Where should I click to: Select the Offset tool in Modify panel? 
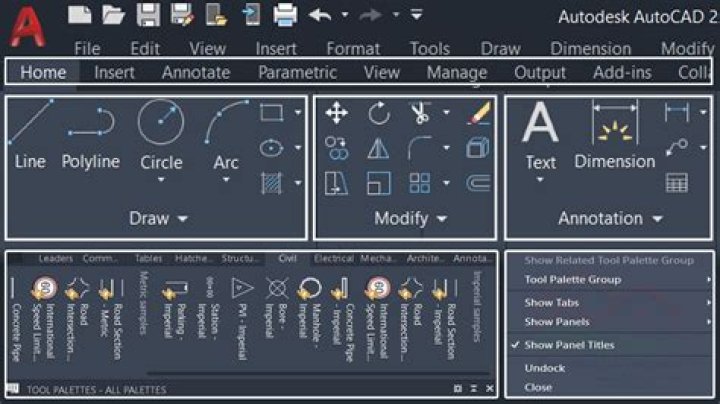point(478,184)
